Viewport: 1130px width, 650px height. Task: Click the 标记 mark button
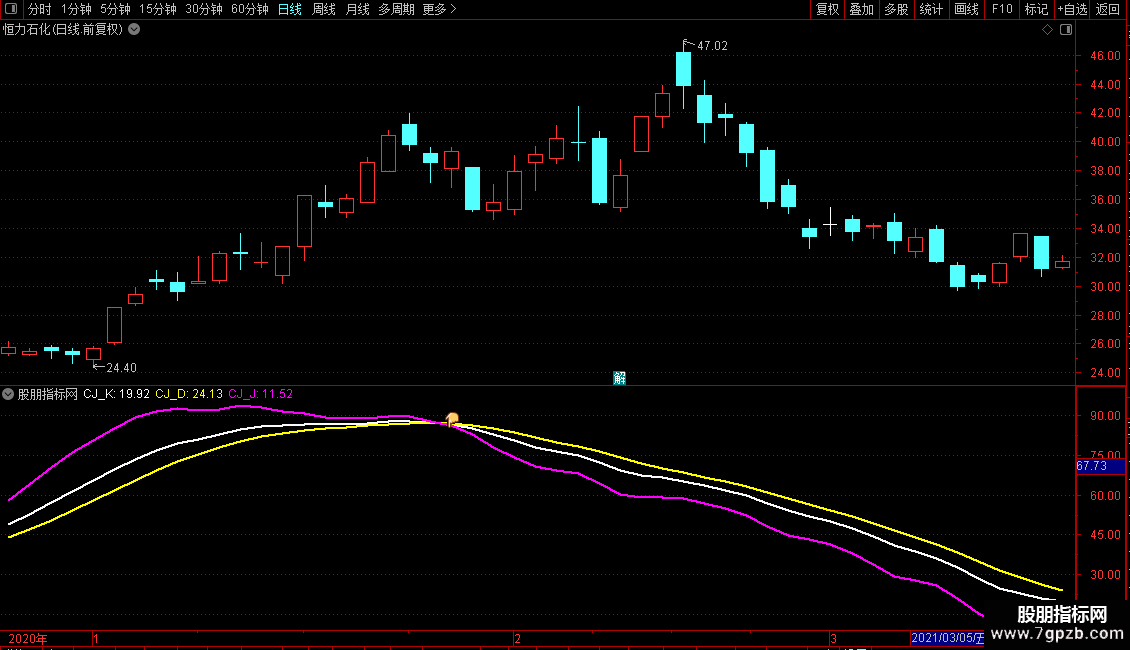[x=1036, y=9]
